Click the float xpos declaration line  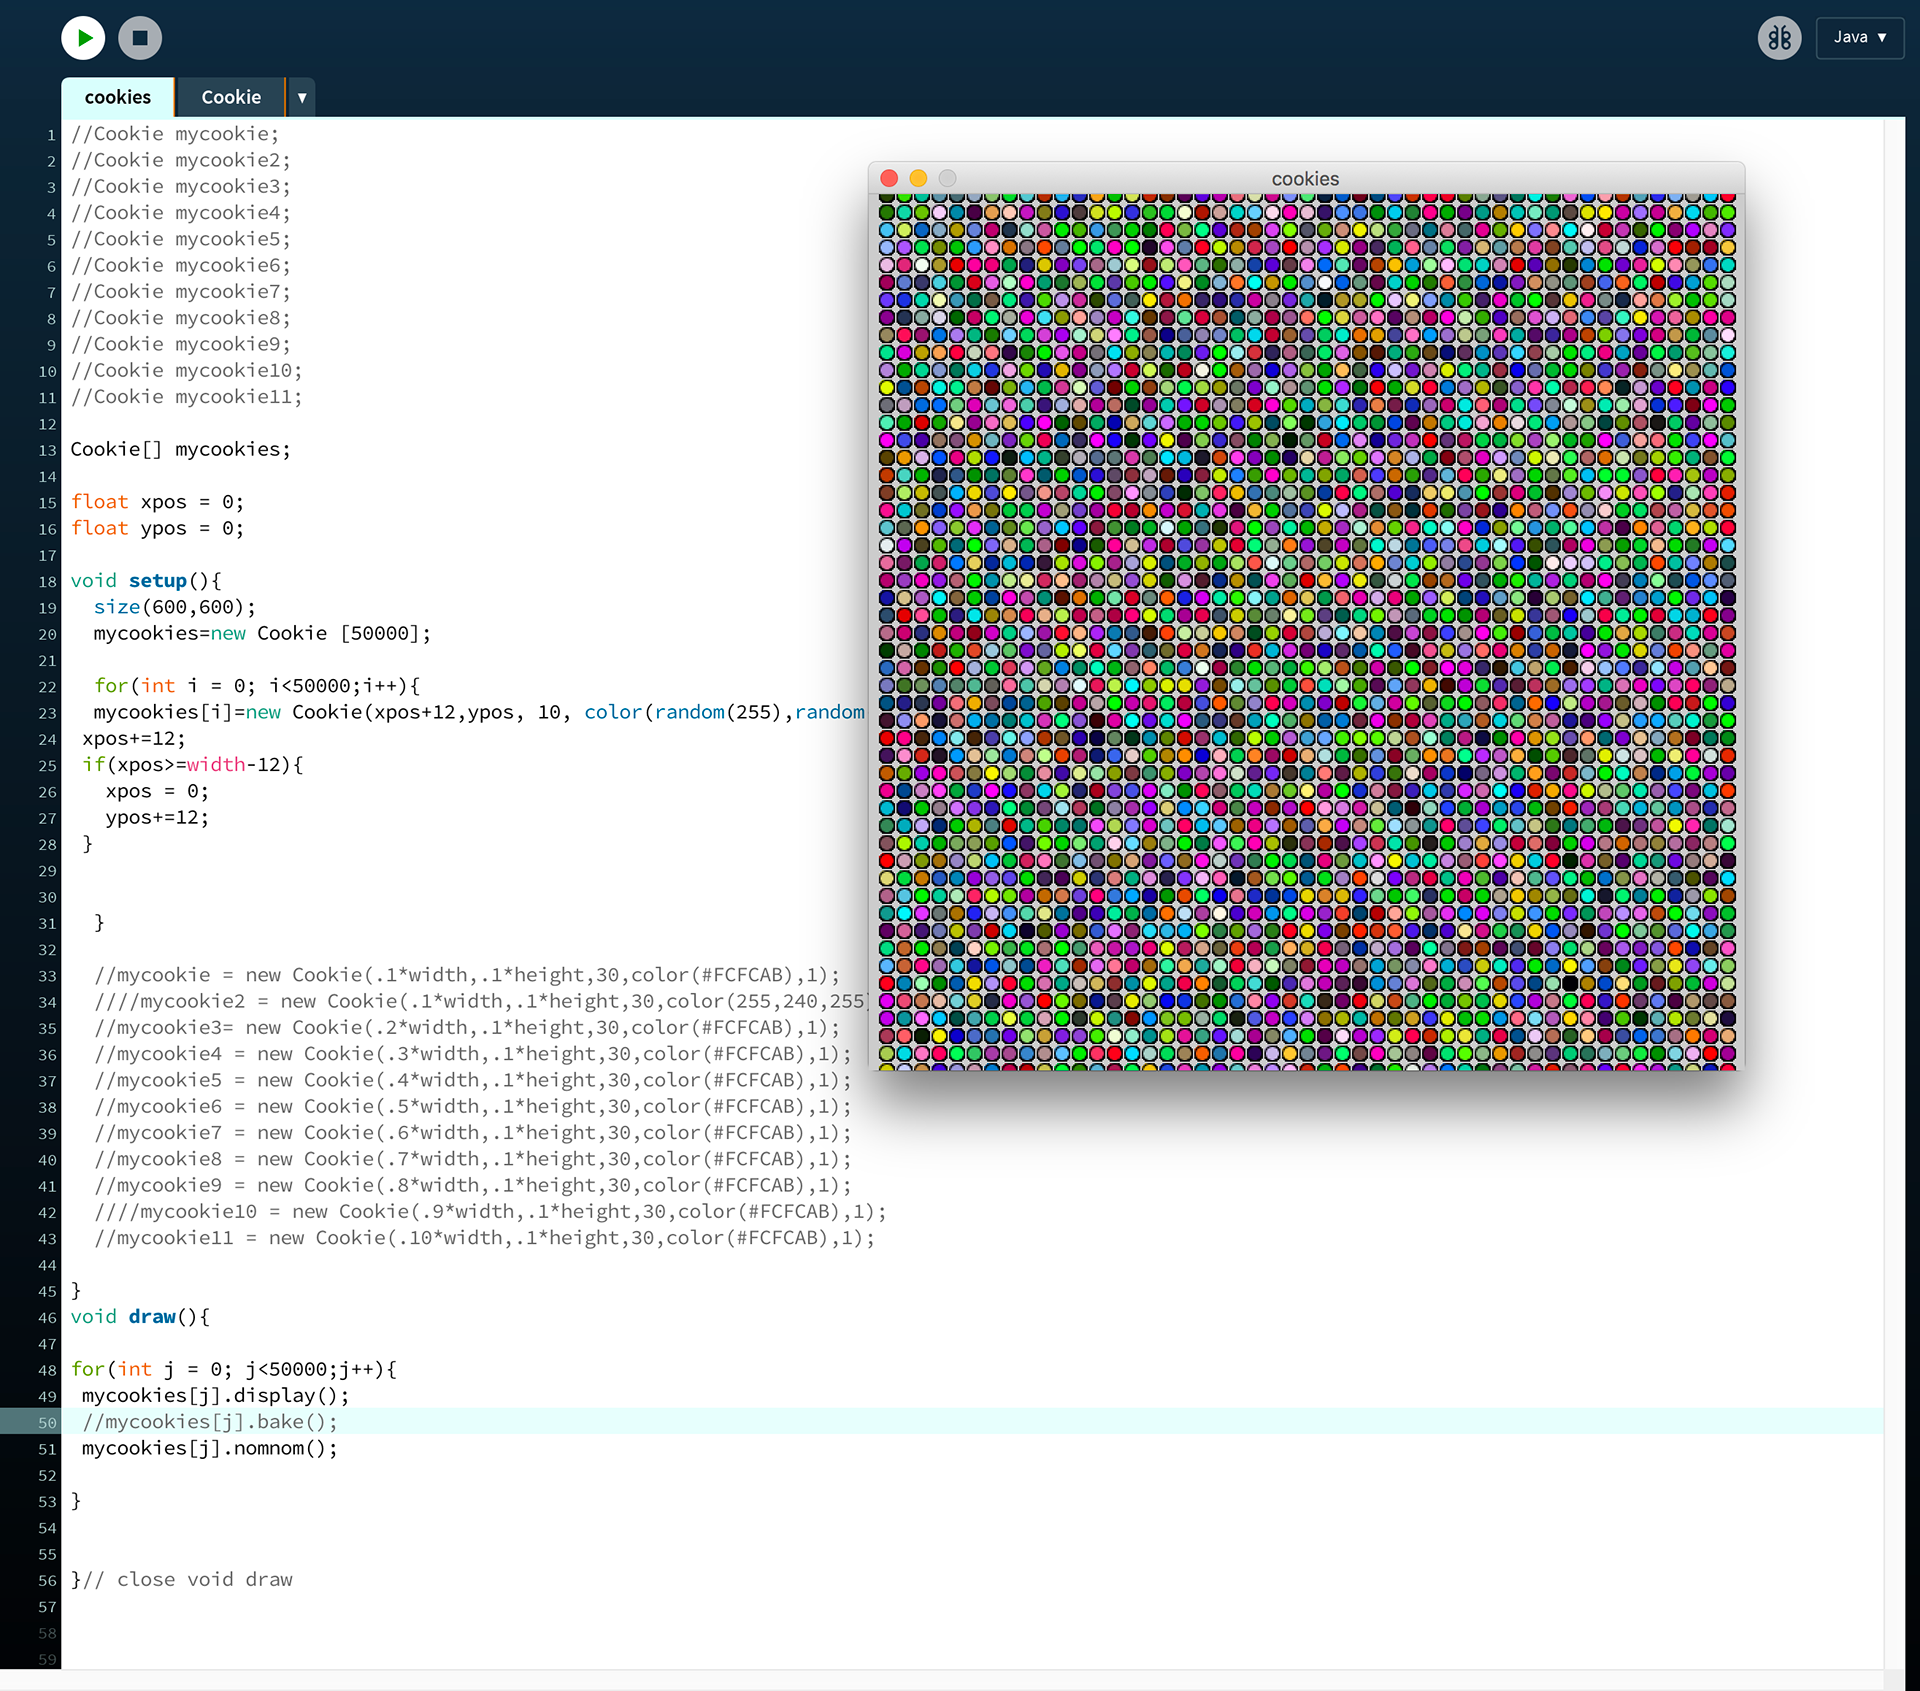(157, 502)
